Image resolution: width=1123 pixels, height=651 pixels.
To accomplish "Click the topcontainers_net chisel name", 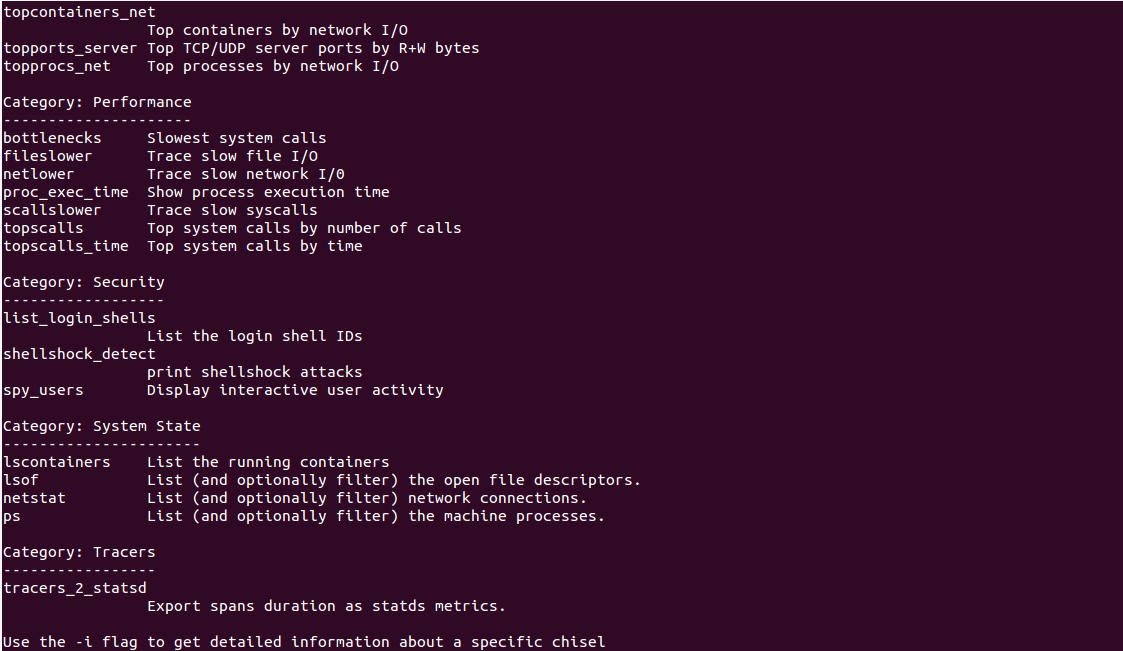I will coord(79,12).
